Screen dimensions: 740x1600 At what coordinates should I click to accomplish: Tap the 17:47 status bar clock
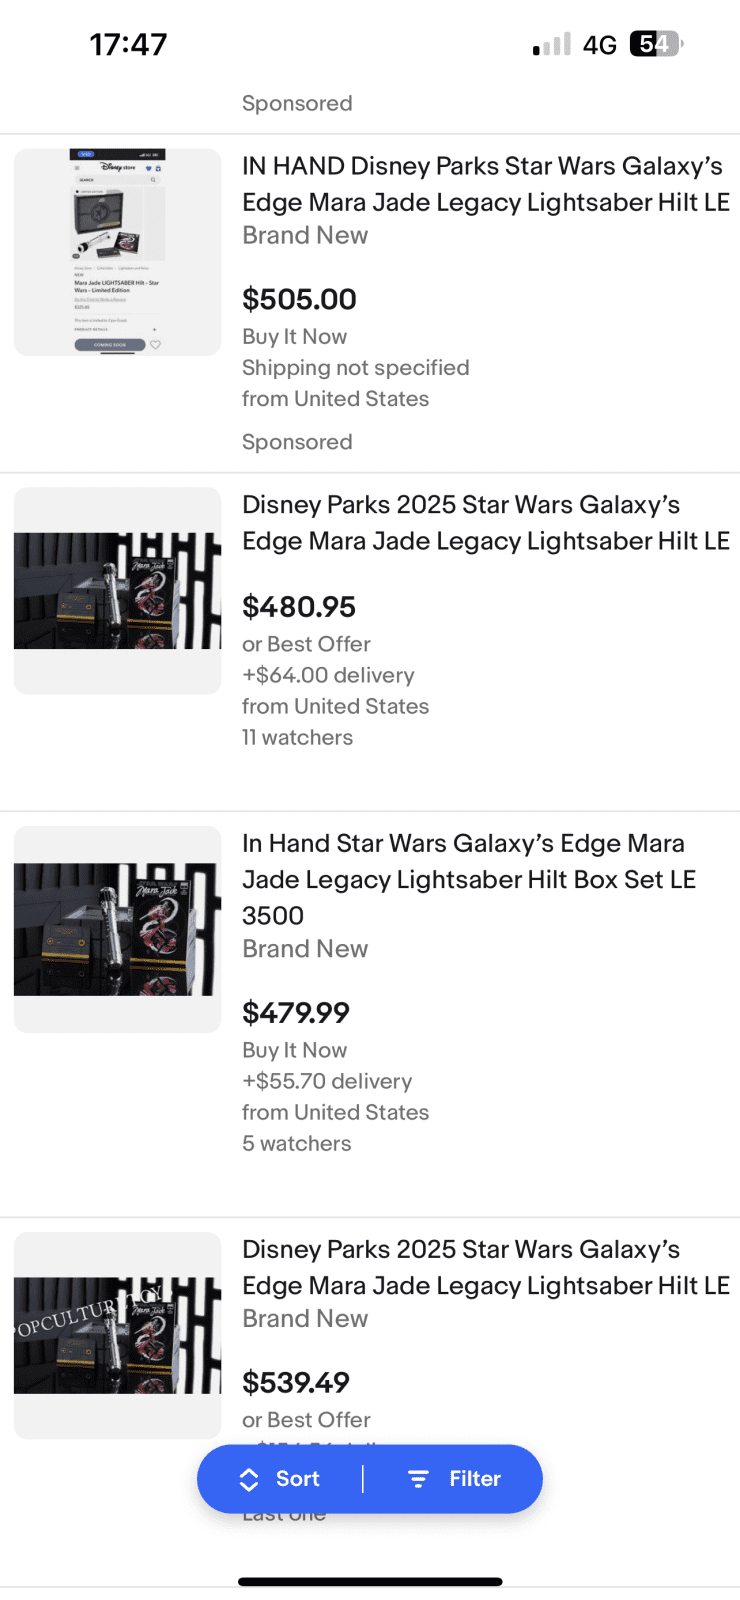[128, 44]
